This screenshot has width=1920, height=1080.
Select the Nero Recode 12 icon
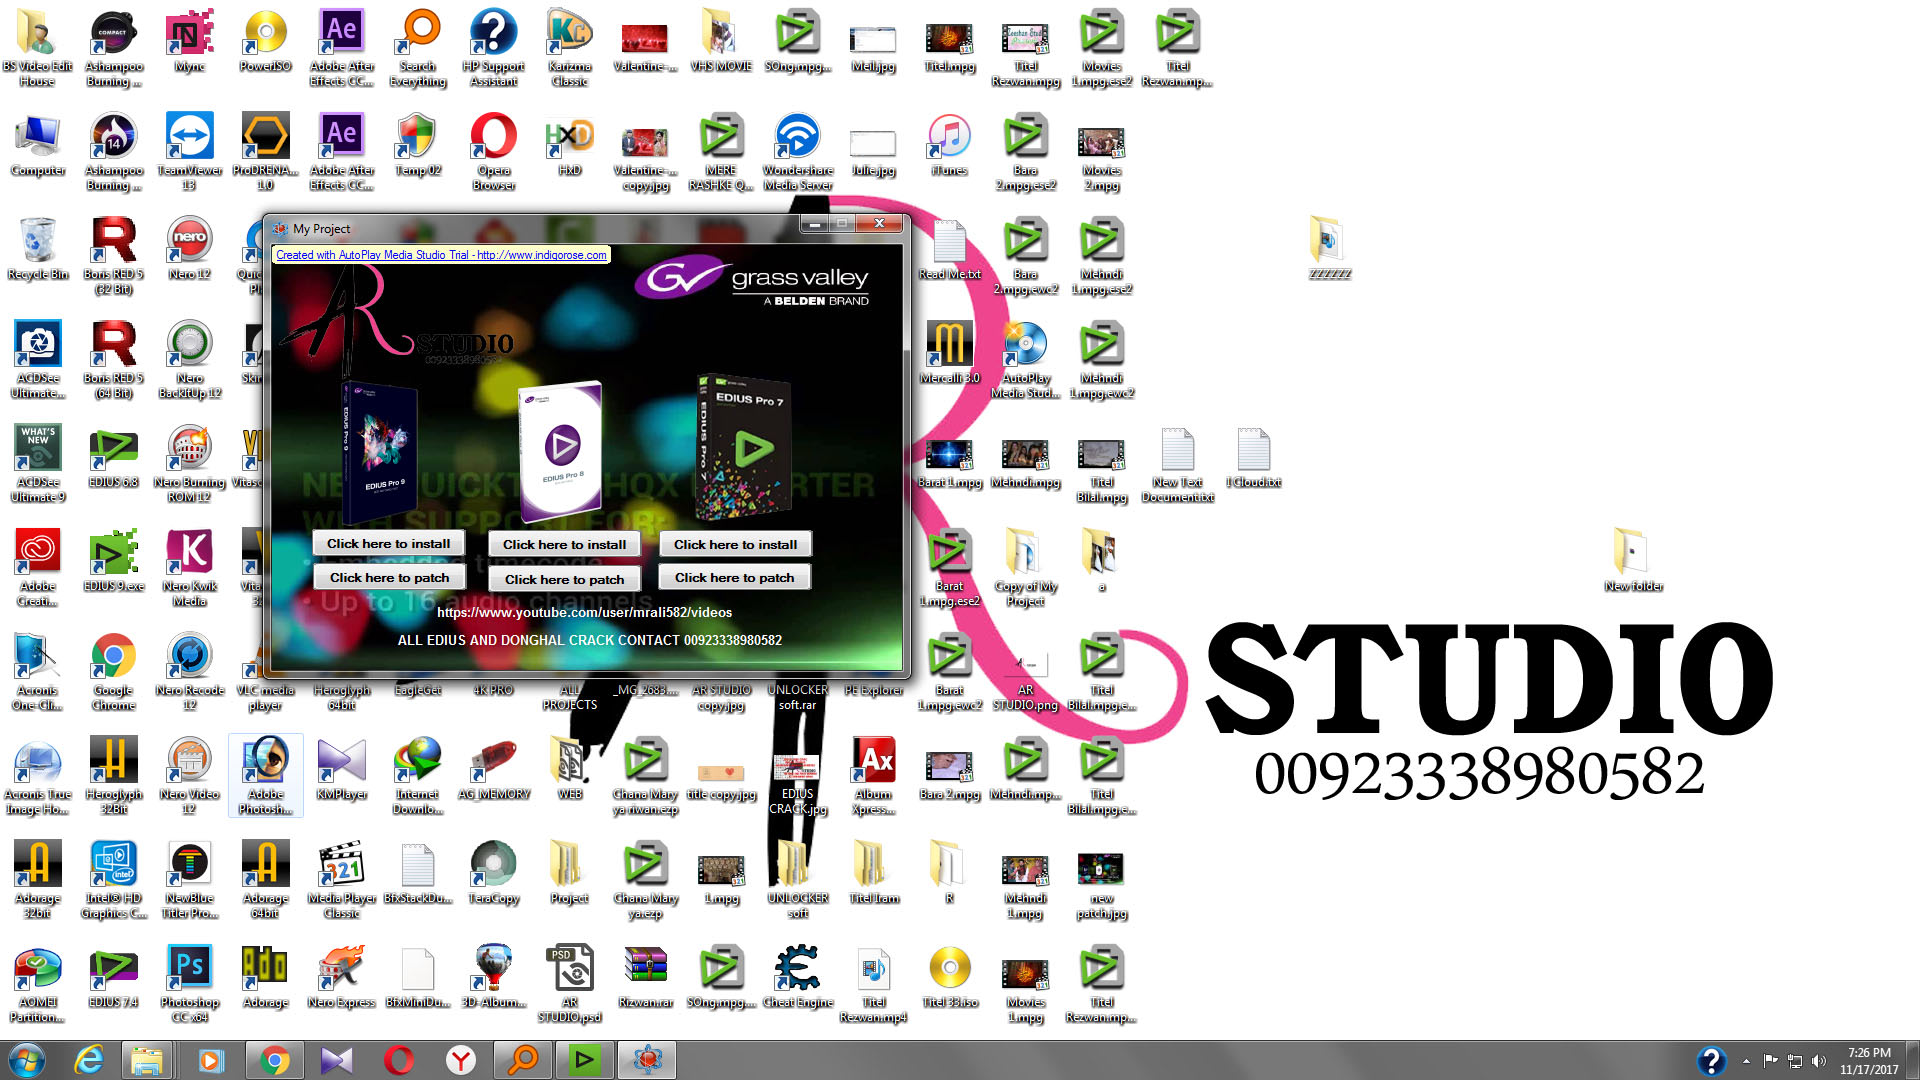tap(189, 672)
